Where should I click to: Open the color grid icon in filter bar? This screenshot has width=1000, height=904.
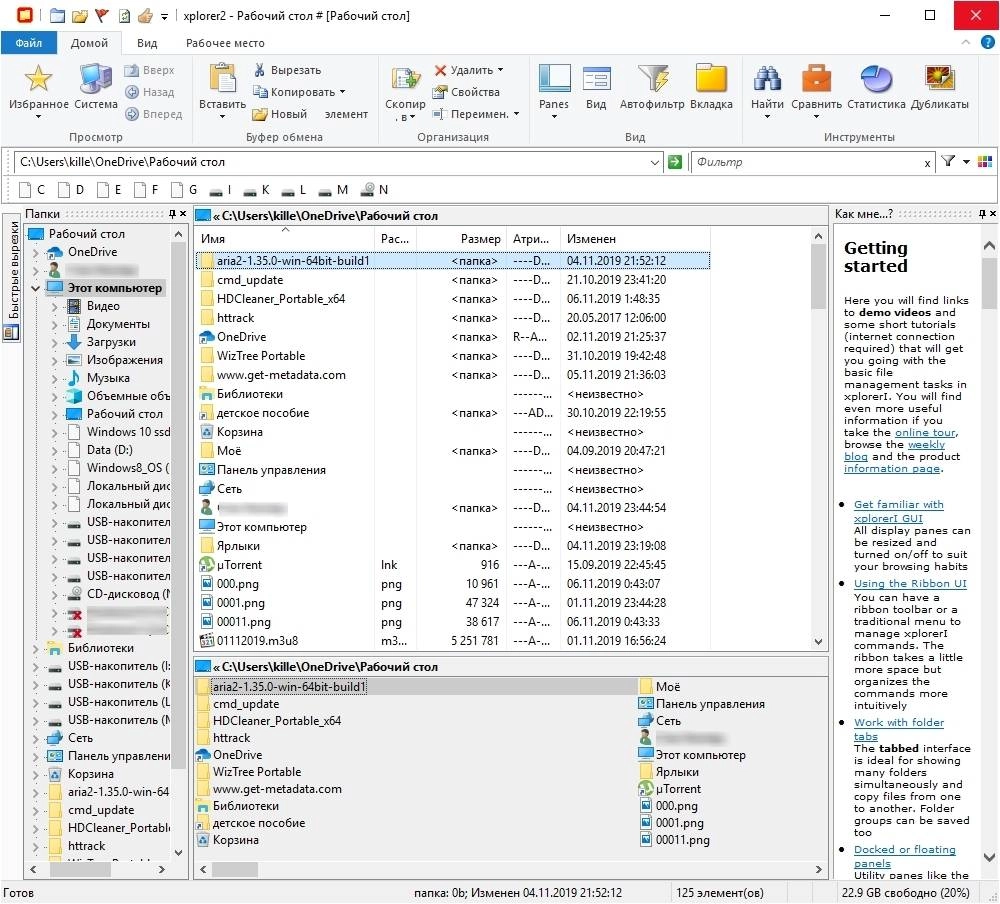point(985,161)
